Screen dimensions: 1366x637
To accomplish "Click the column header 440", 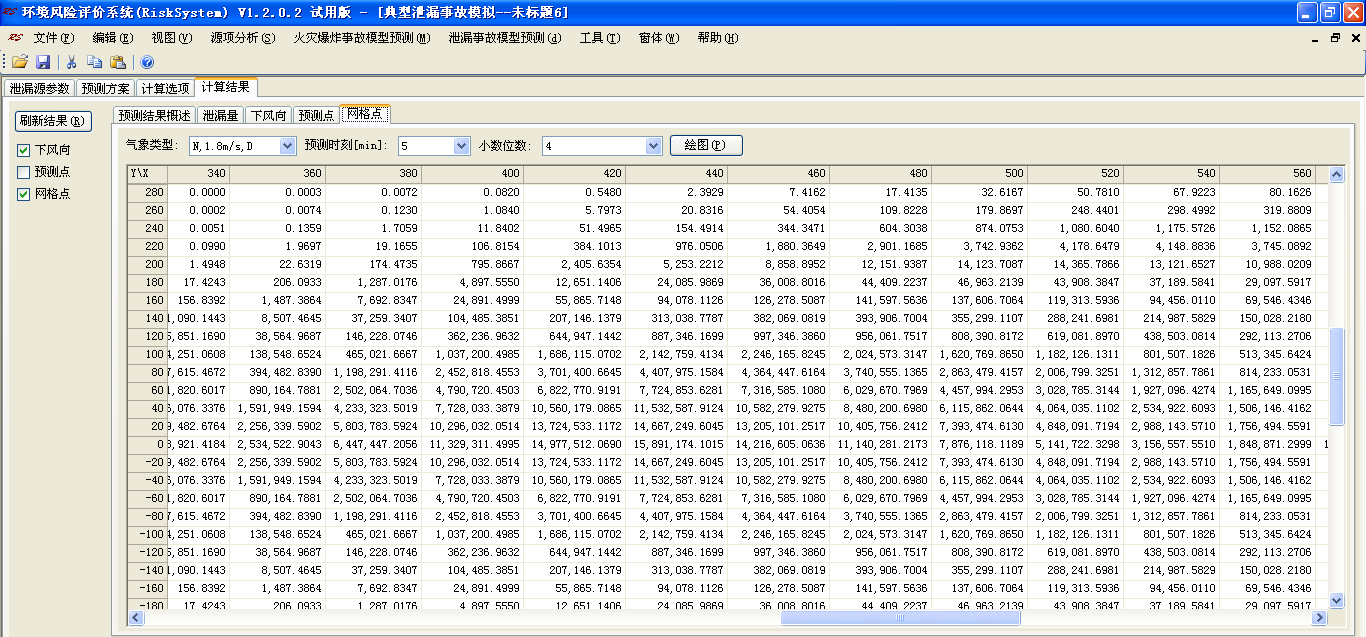I will 678,173.
